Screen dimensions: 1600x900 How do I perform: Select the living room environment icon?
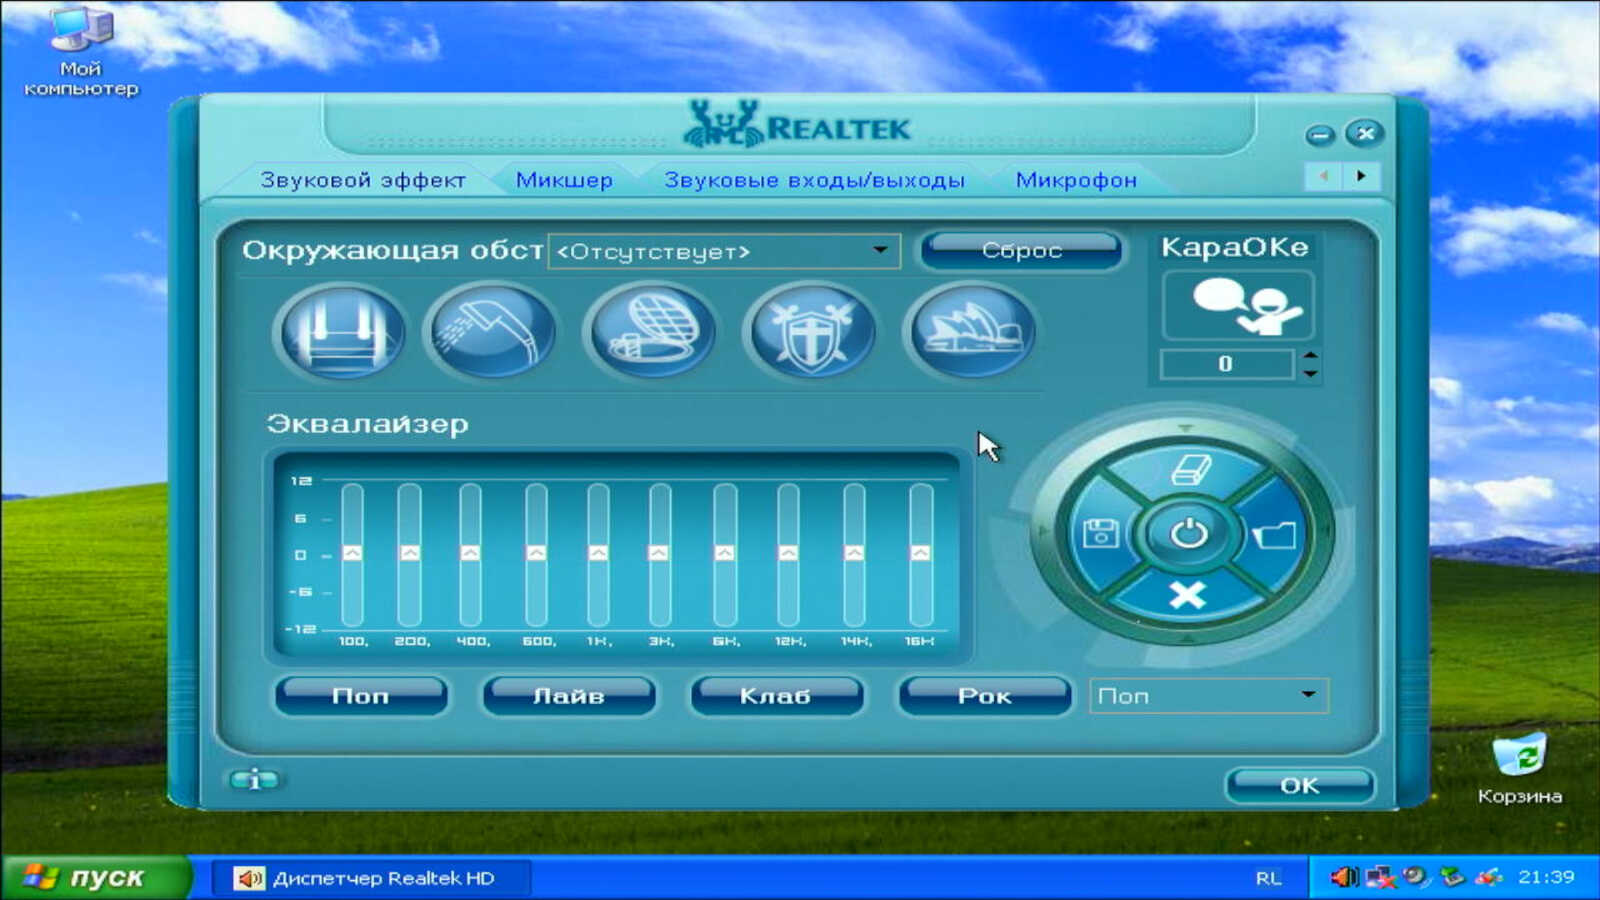[x=342, y=332]
